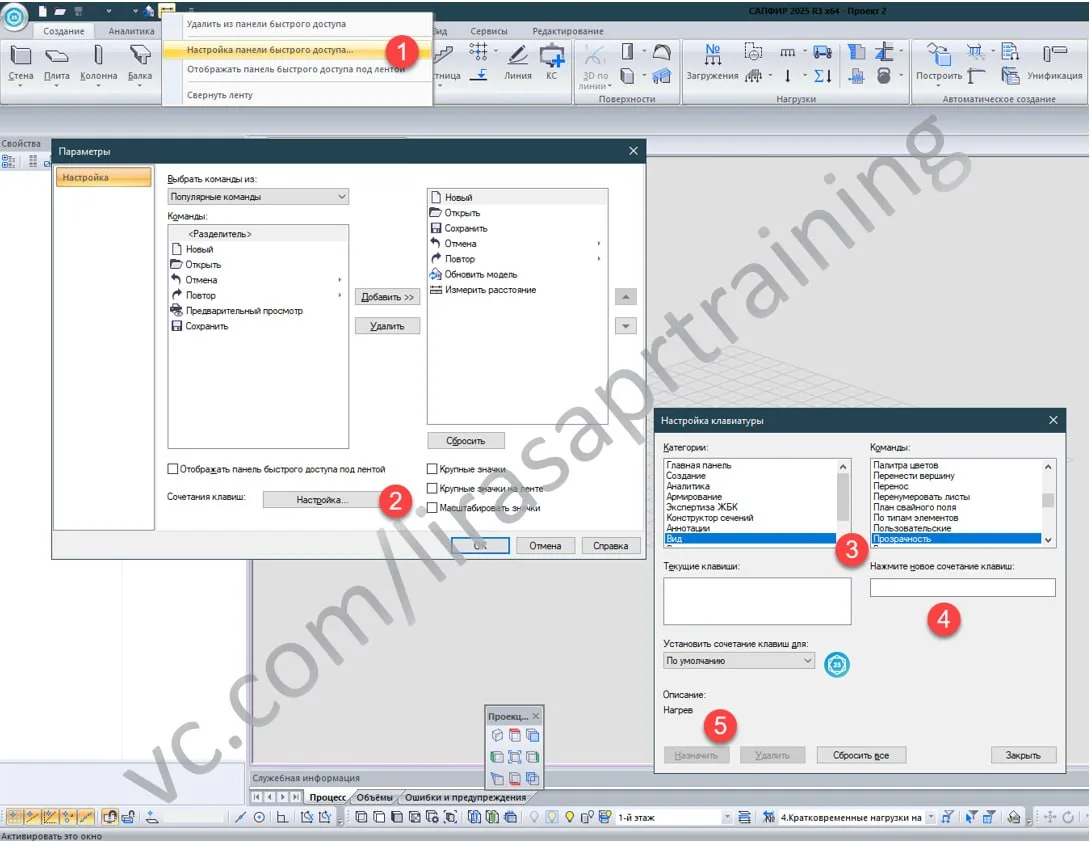Switch to the Аналитика ribbon tab
Image resolution: width=1091 pixels, height=843 pixels.
(132, 31)
